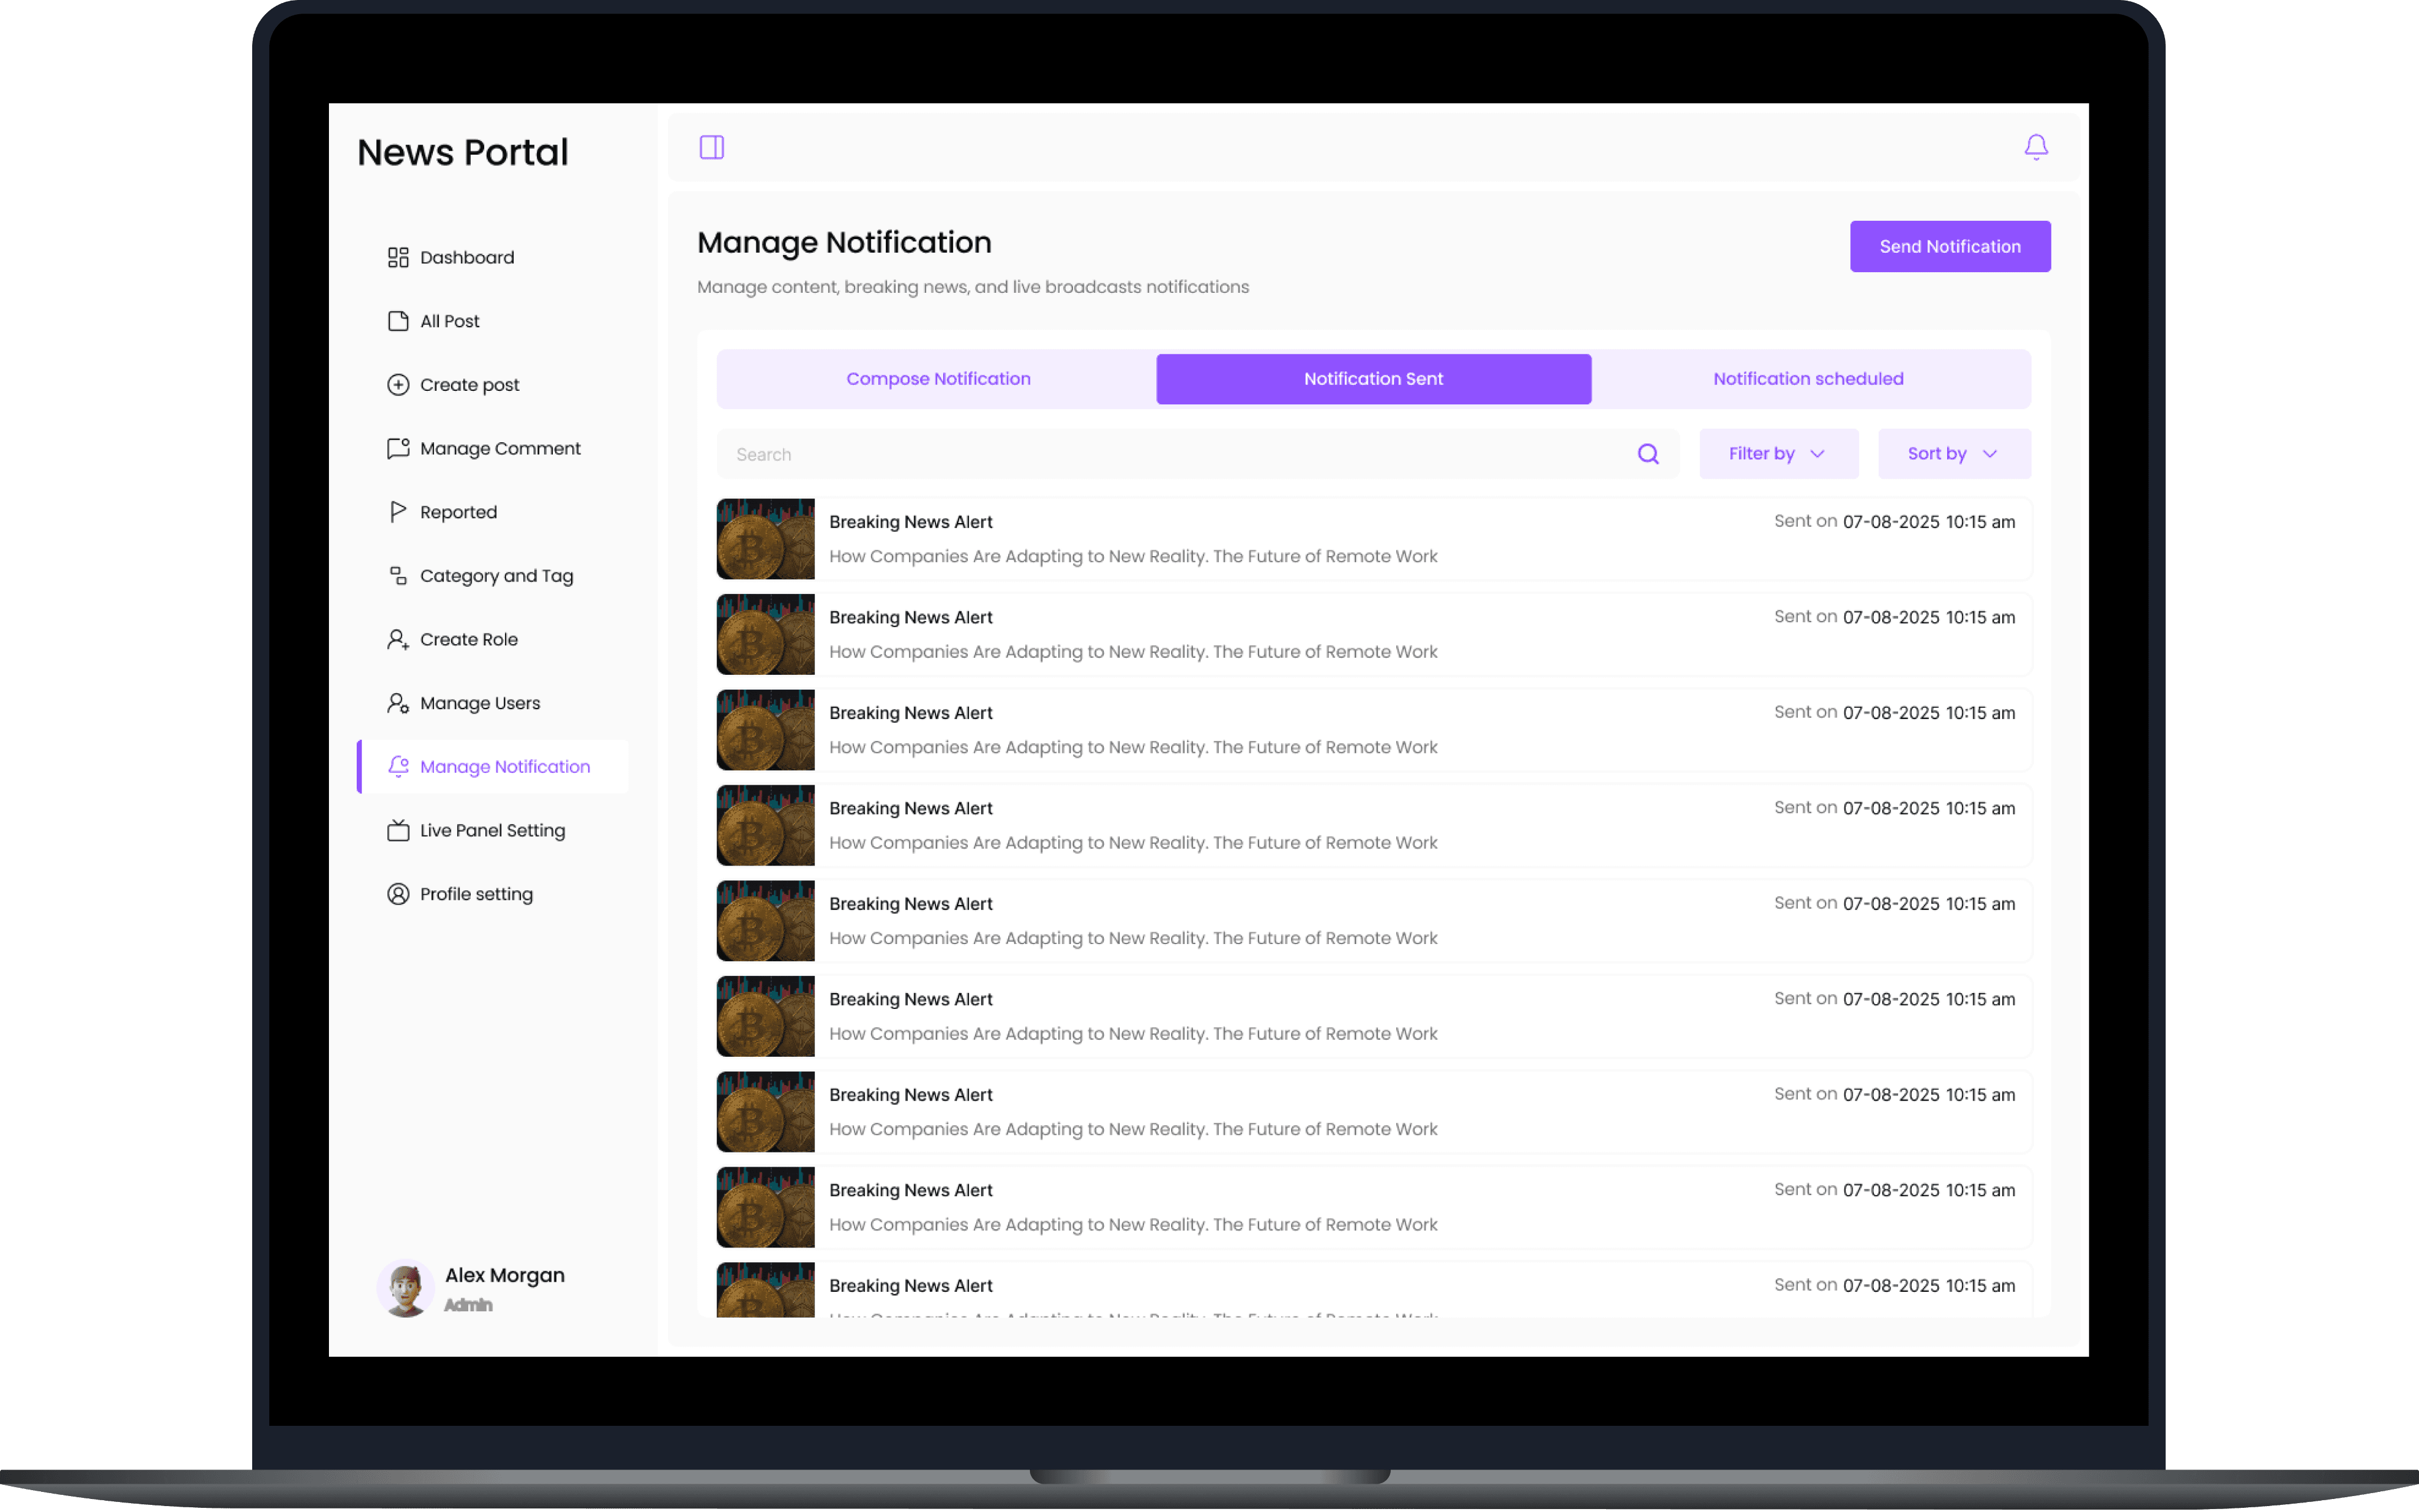Open Manage Users in sidebar
2419x1512 pixels.
point(479,703)
